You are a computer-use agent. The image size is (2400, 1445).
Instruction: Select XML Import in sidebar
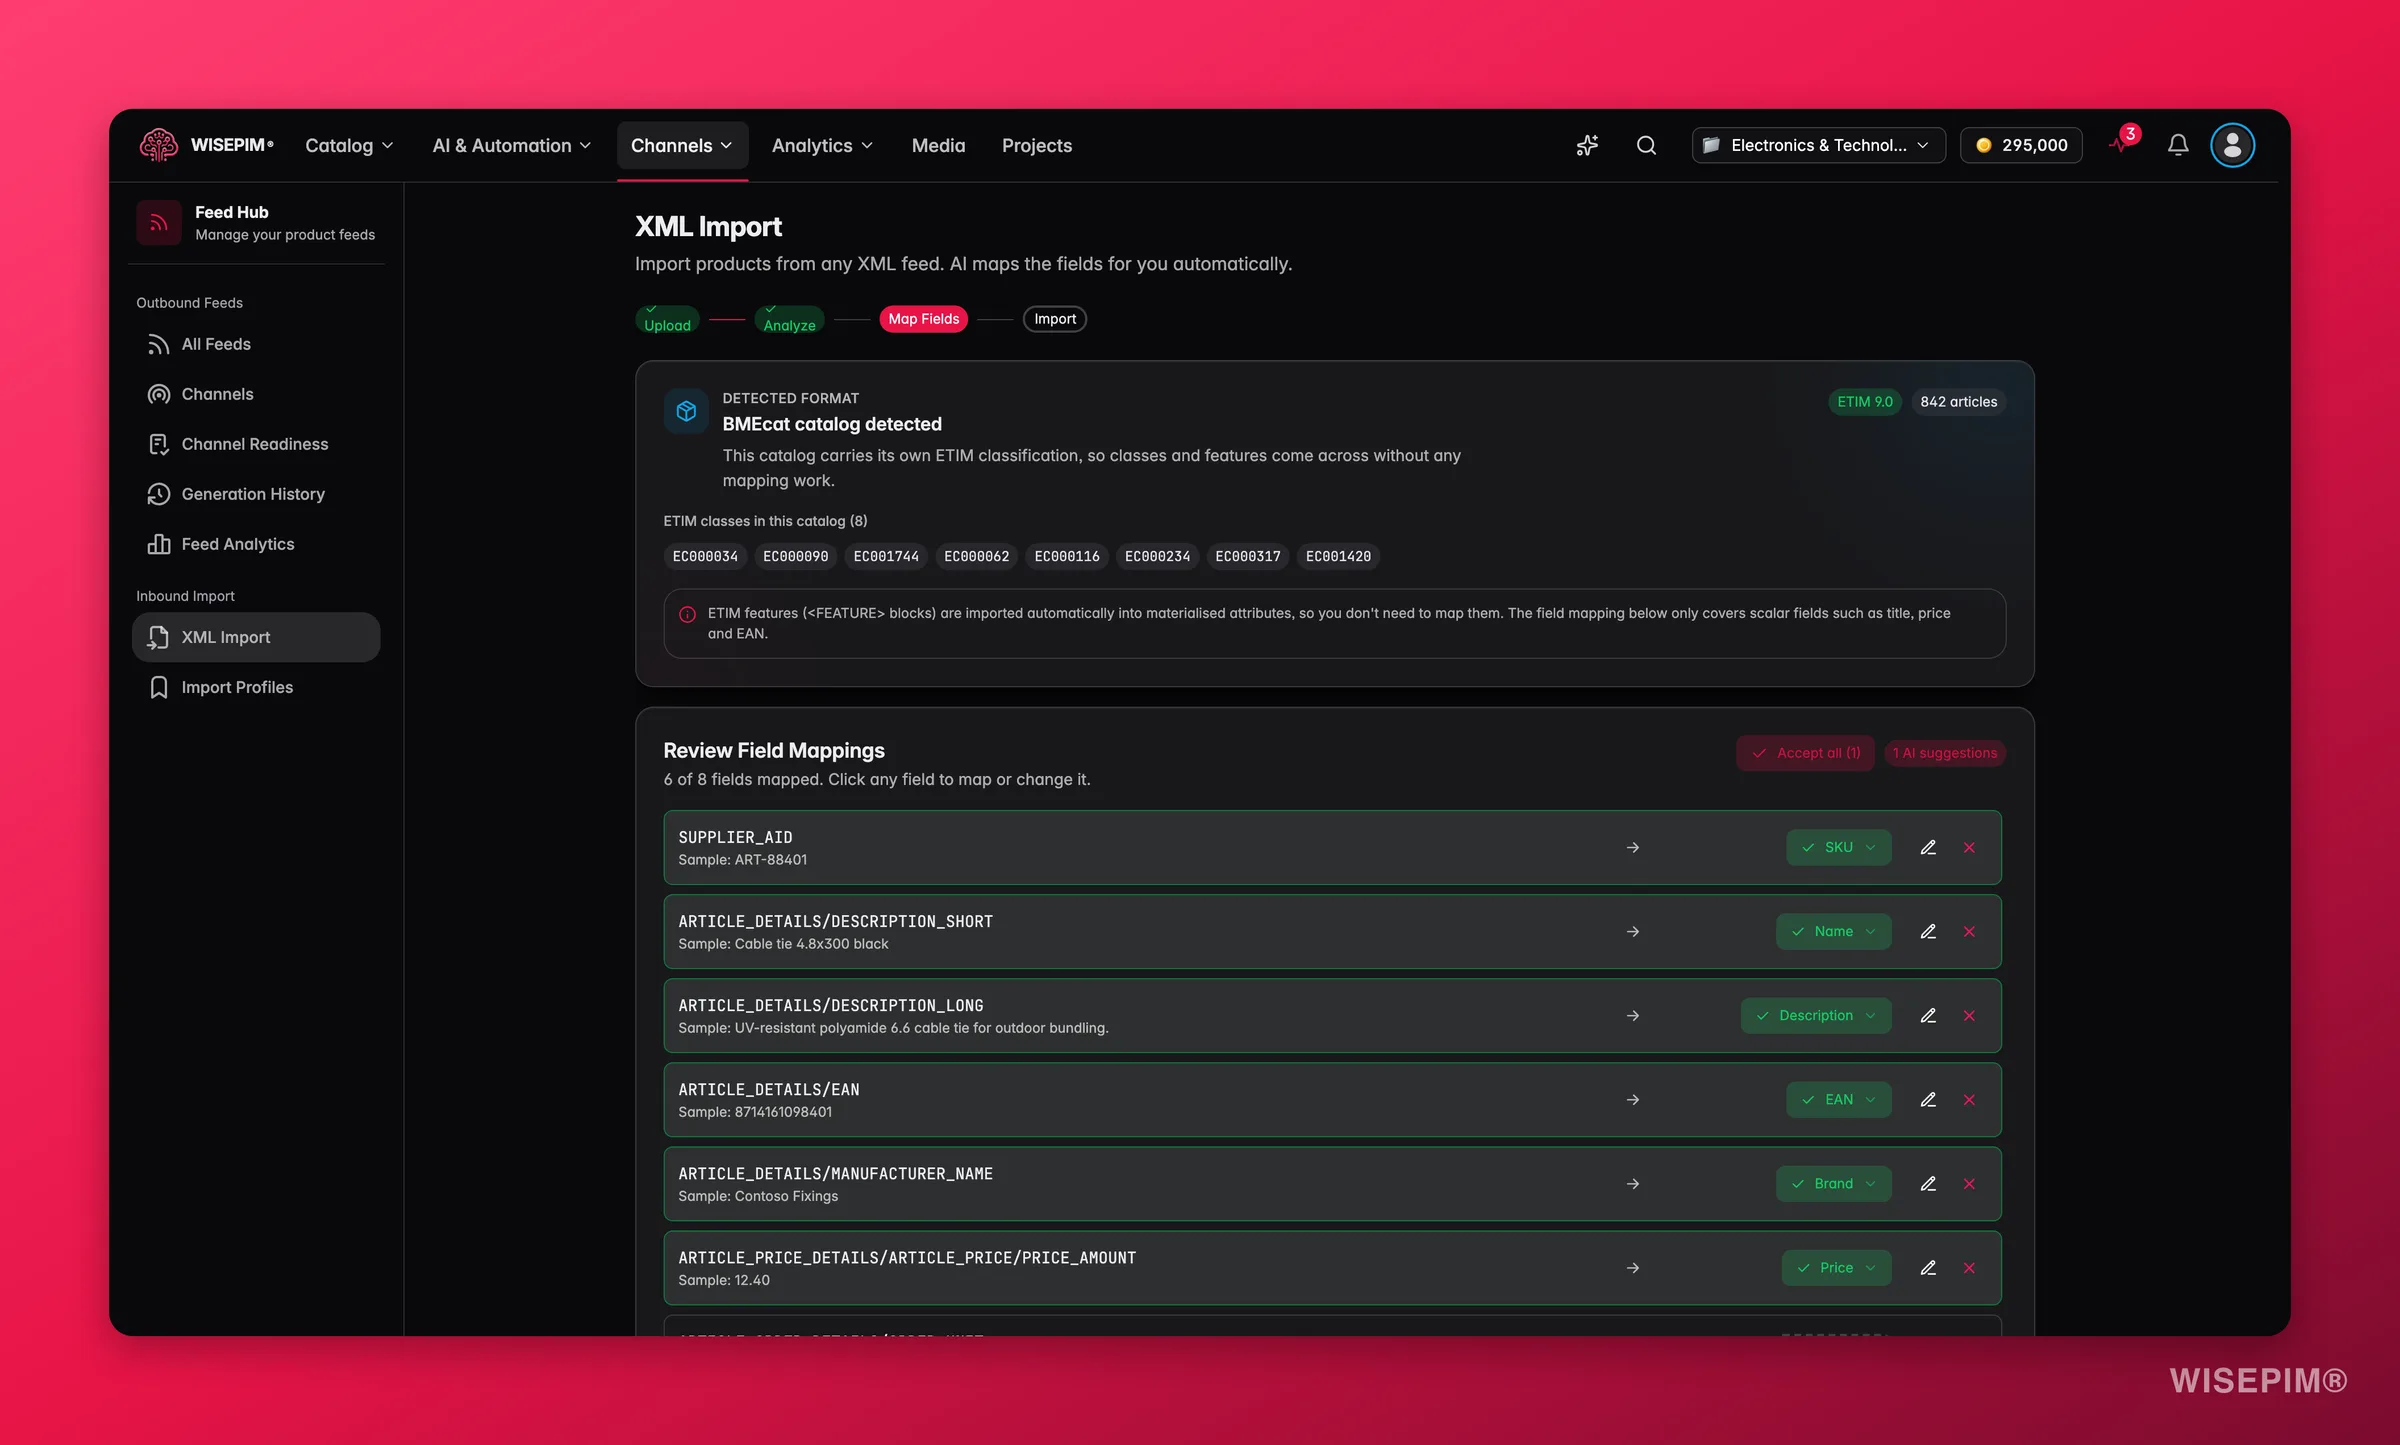pyautogui.click(x=256, y=637)
